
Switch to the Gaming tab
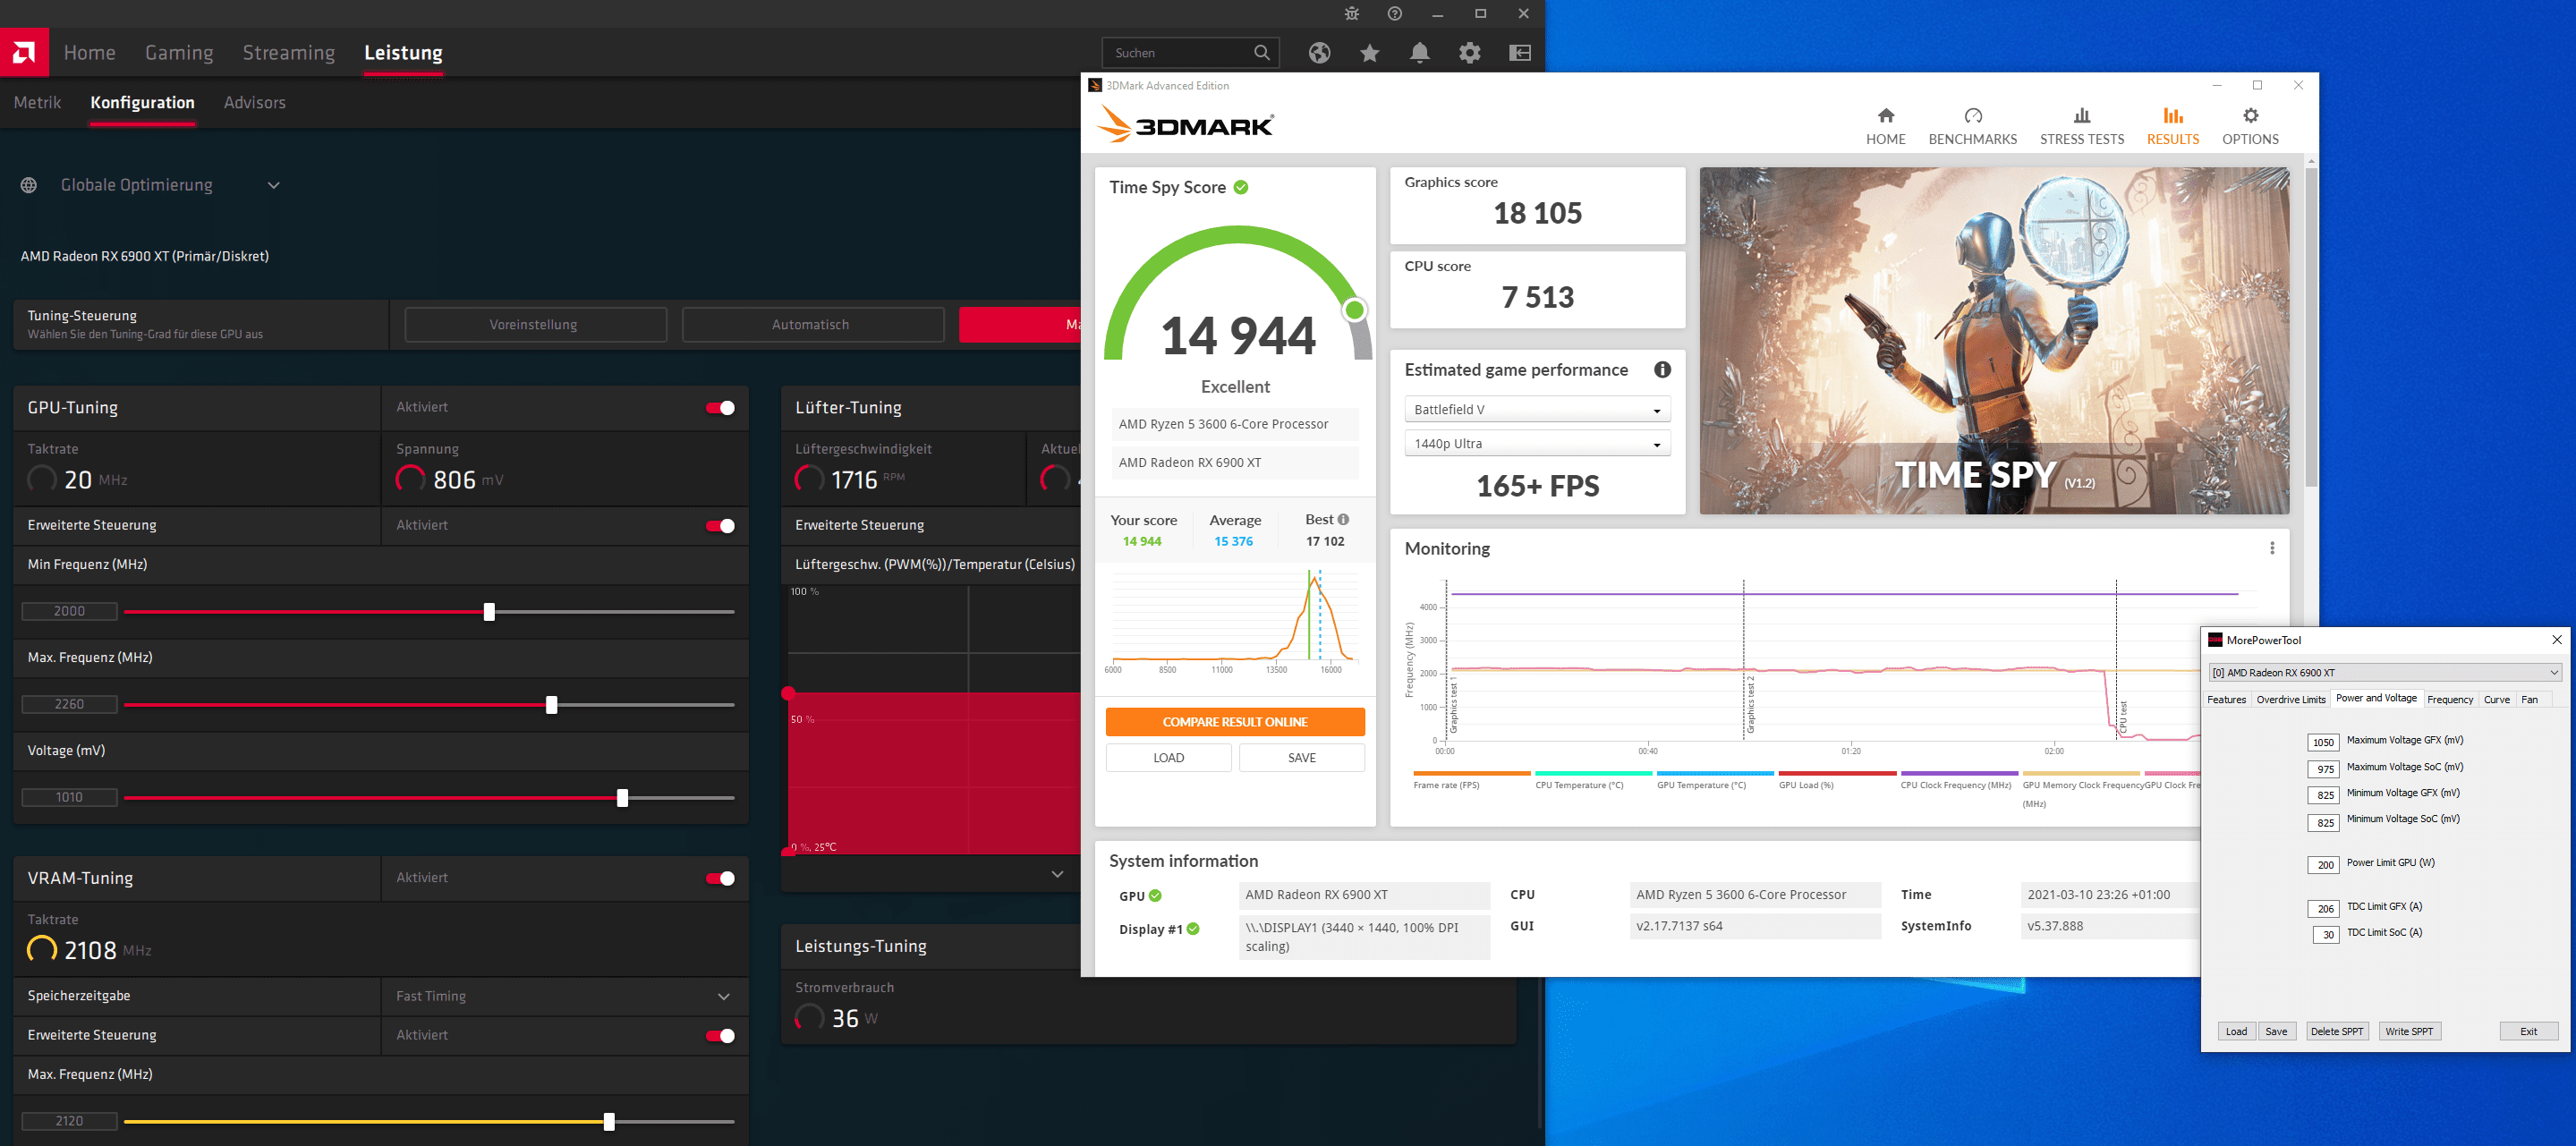[x=179, y=53]
